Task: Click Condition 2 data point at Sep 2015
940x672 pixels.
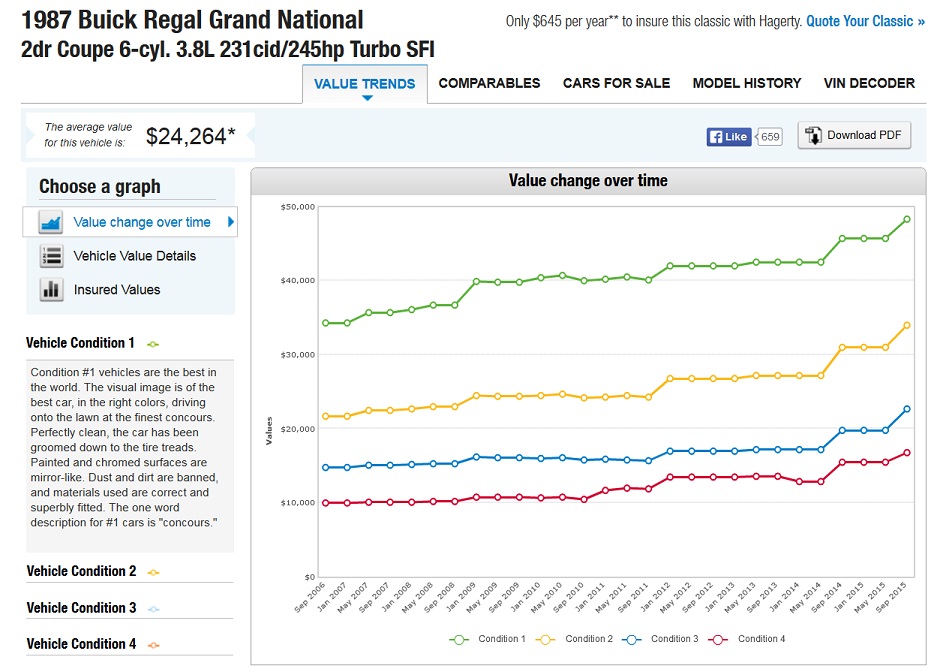Action: [x=907, y=326]
